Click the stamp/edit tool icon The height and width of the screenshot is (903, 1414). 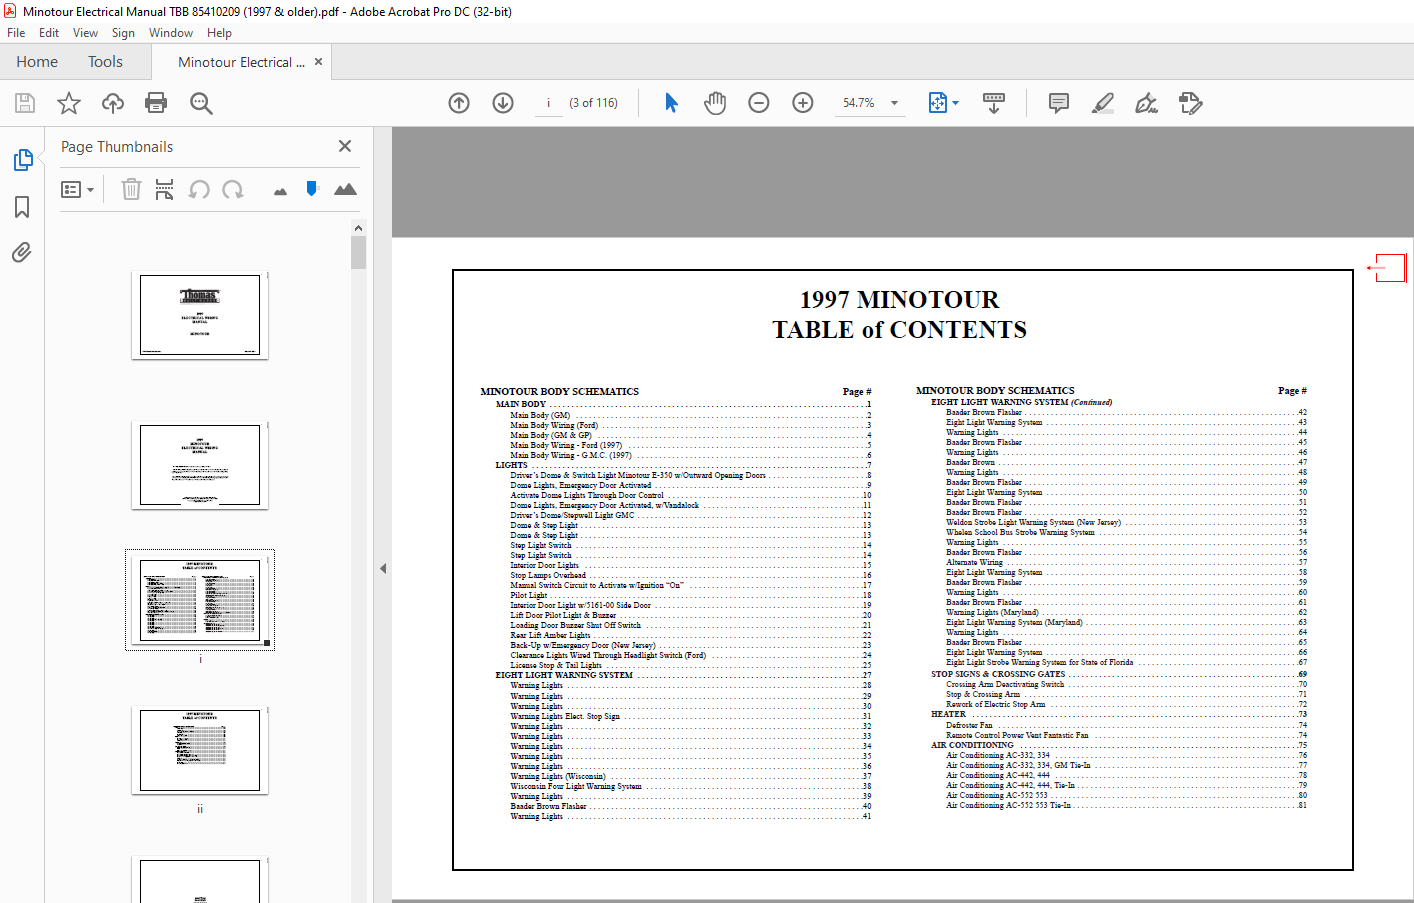(1191, 103)
